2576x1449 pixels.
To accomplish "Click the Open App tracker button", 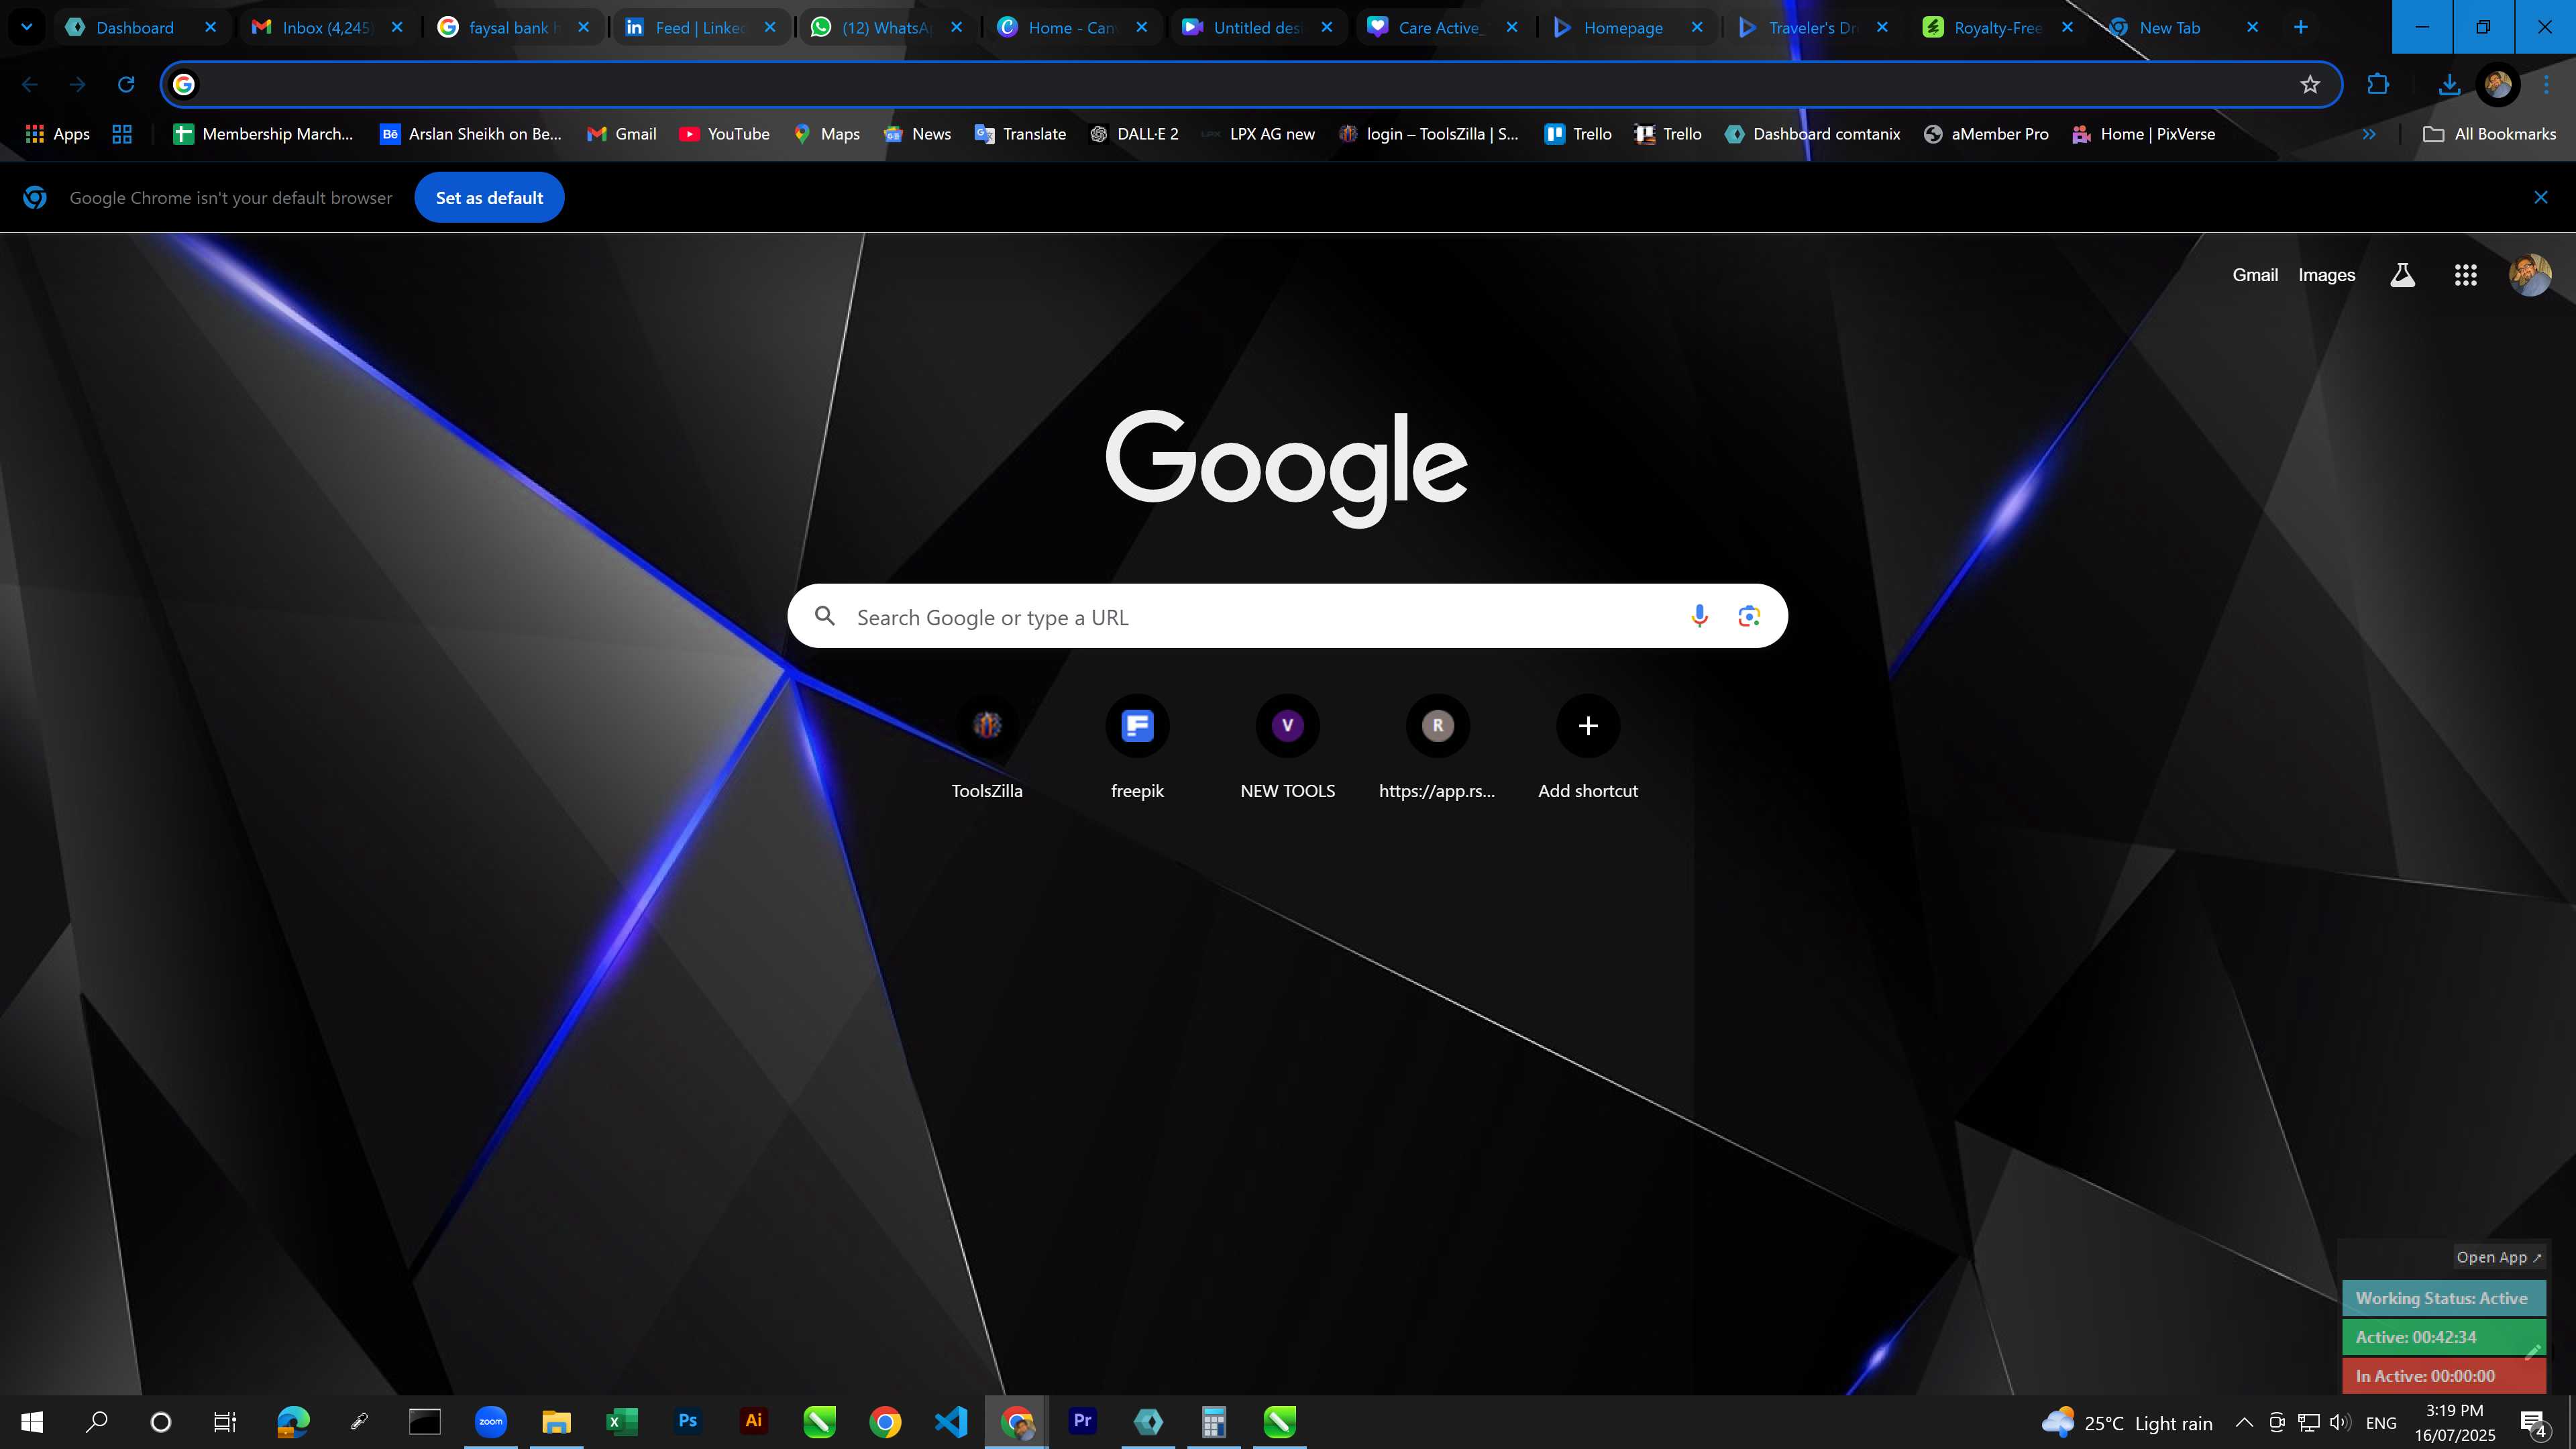I will [x=2498, y=1257].
